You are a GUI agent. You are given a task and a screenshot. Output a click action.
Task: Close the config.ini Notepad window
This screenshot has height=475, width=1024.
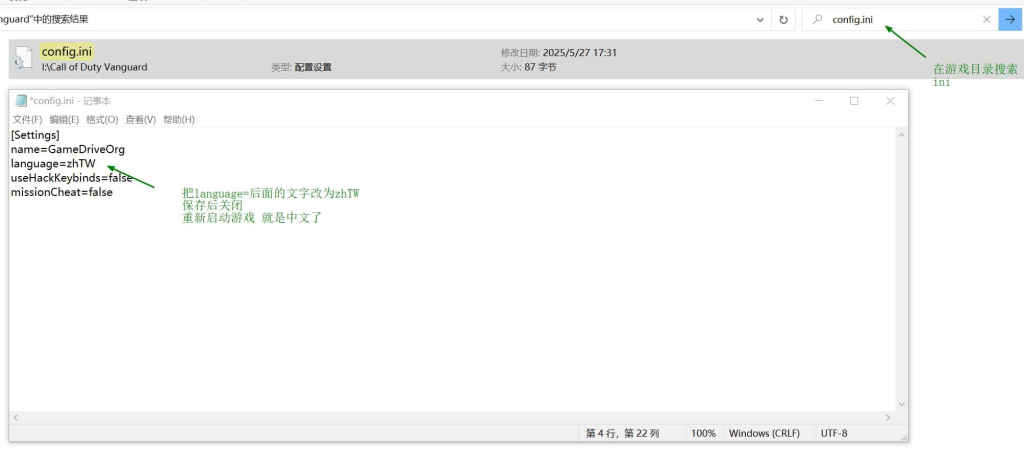click(890, 101)
